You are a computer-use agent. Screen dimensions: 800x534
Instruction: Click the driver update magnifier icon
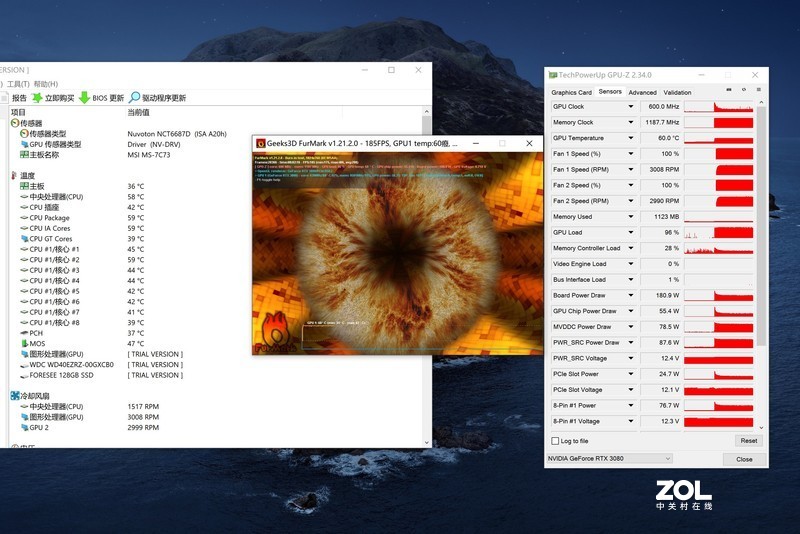(x=134, y=98)
